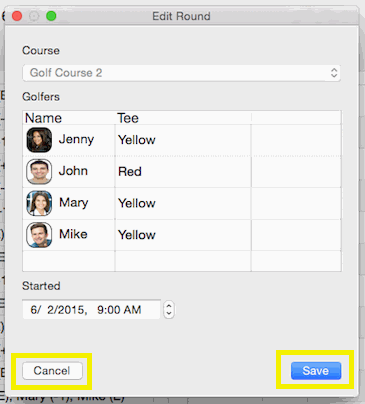Click John's avatar photo
This screenshot has width=365, height=404.
pyautogui.click(x=39, y=172)
